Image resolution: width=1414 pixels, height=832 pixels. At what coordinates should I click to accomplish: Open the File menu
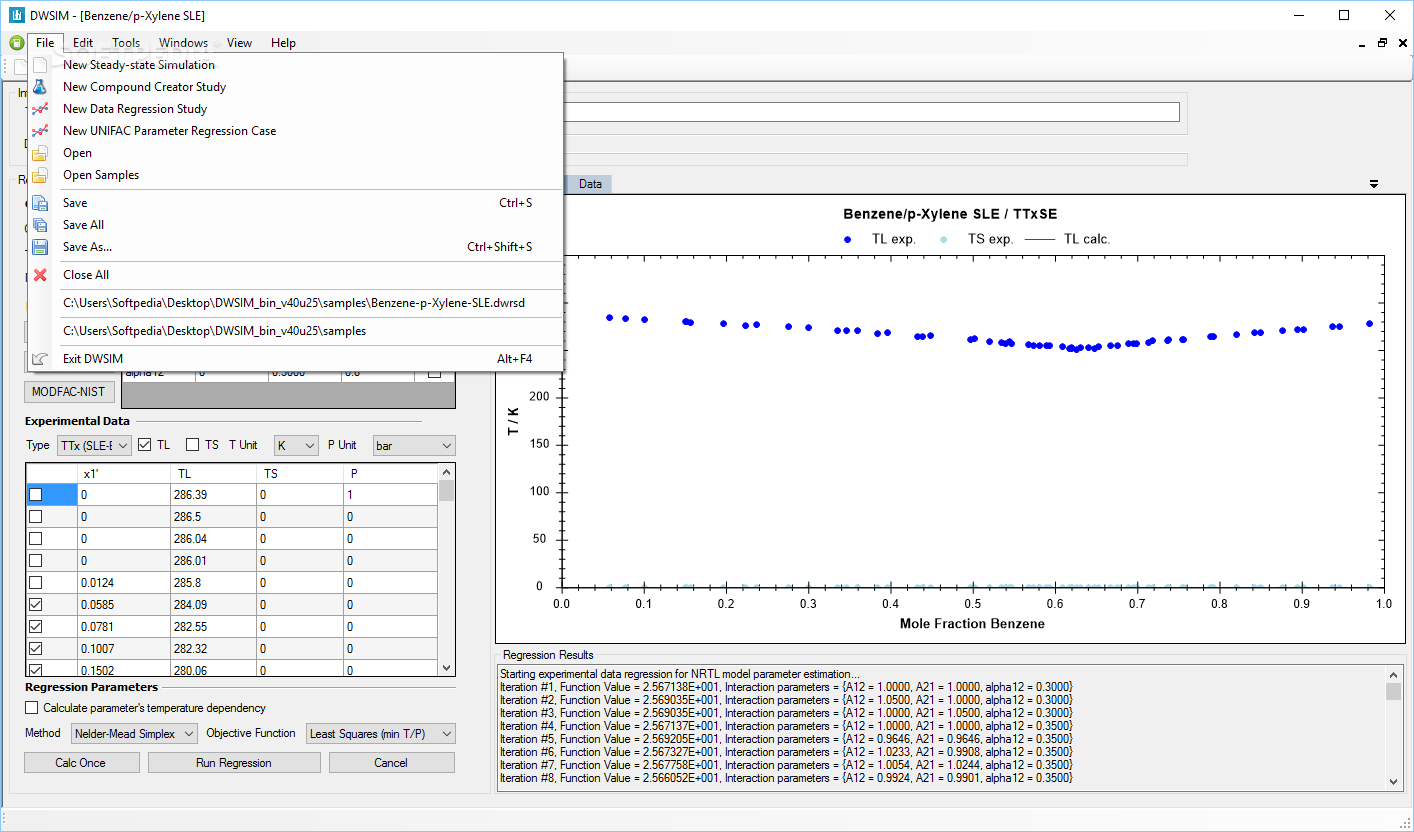pyautogui.click(x=45, y=43)
